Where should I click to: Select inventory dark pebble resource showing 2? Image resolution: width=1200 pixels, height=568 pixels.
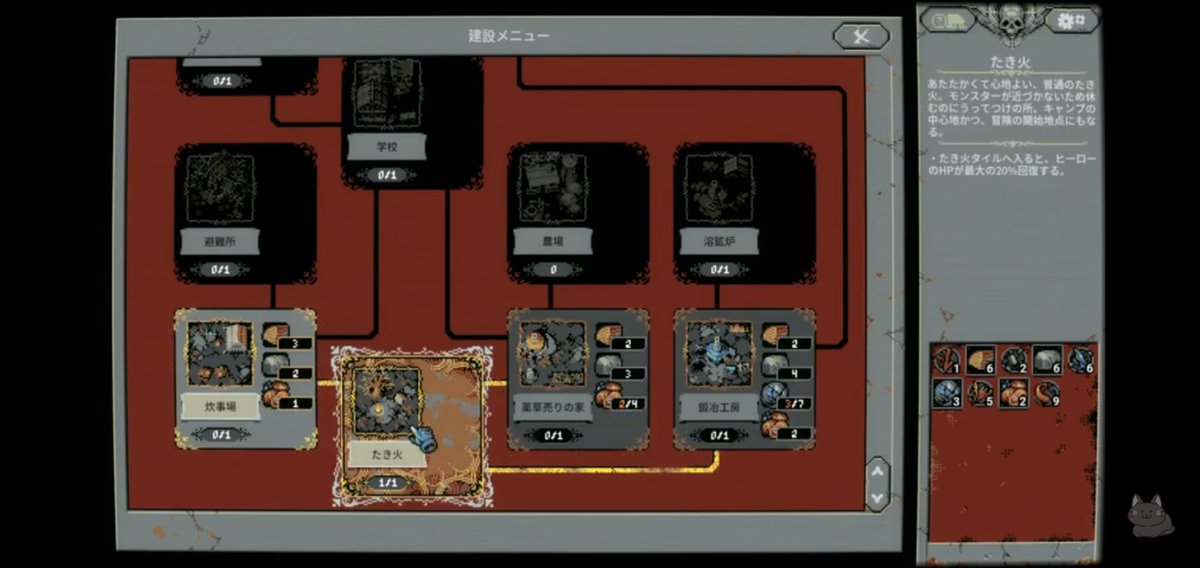[x=1013, y=360]
